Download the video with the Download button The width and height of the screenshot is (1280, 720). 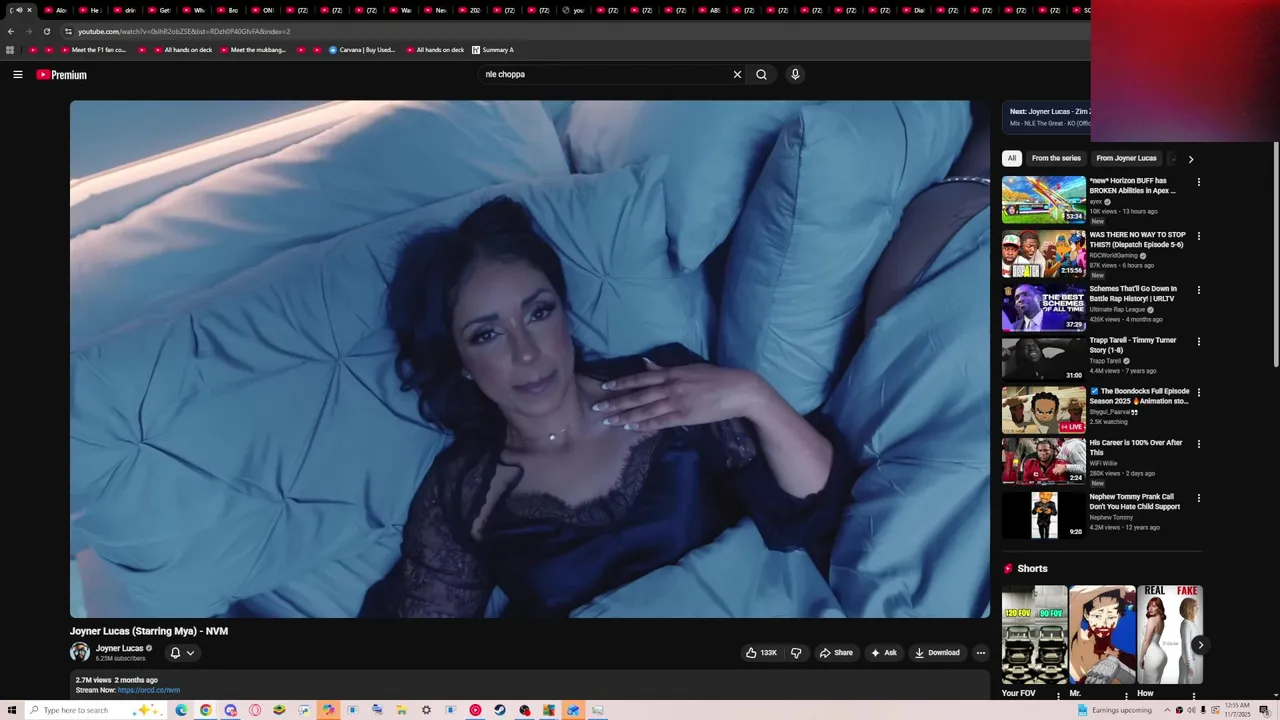tap(937, 653)
